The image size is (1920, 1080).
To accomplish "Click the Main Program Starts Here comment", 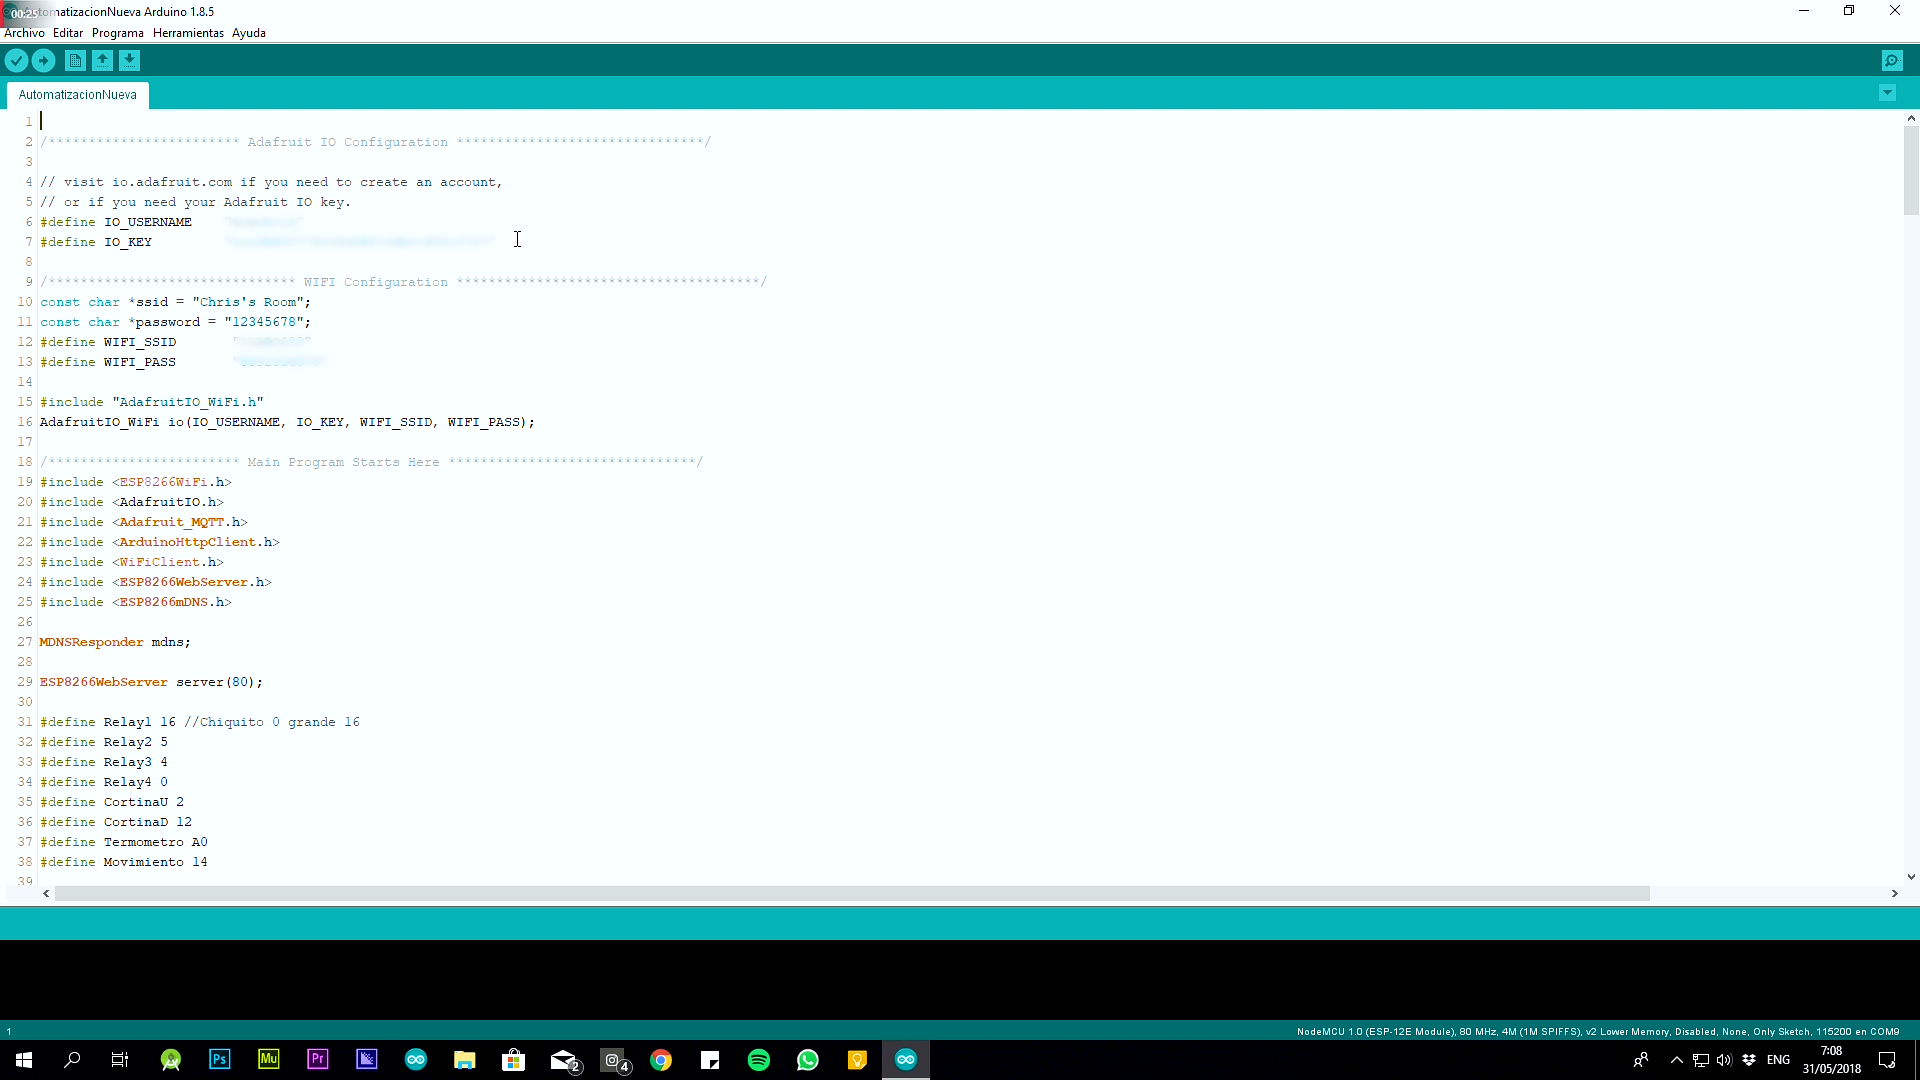I will click(372, 462).
